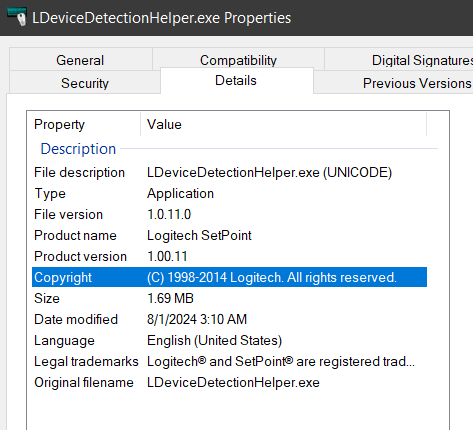The image size is (473, 430).
Task: Switch to the General tab
Action: (81, 60)
